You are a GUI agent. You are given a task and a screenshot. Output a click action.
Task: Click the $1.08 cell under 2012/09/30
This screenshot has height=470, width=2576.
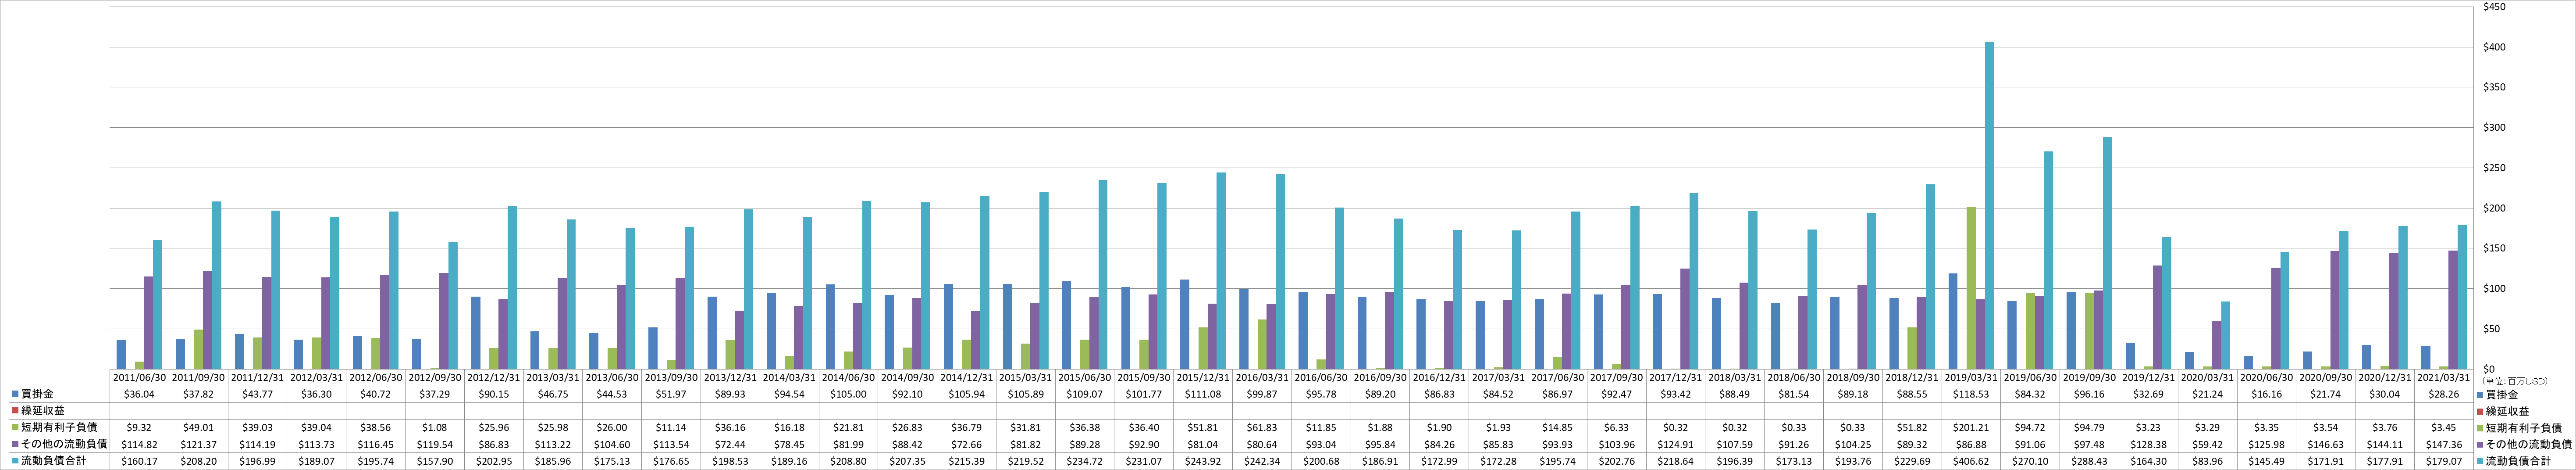pyautogui.click(x=435, y=427)
